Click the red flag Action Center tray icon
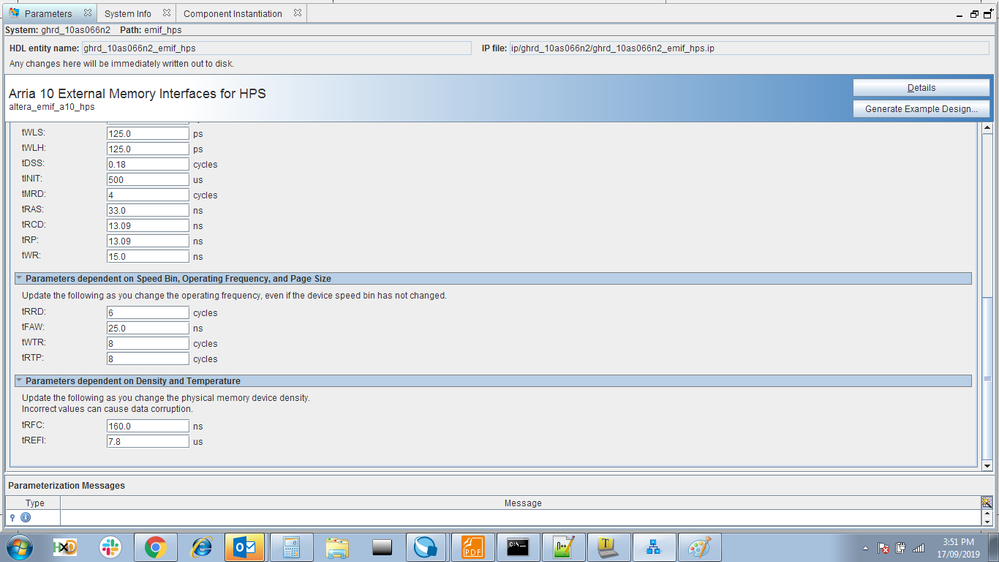 [x=883, y=548]
